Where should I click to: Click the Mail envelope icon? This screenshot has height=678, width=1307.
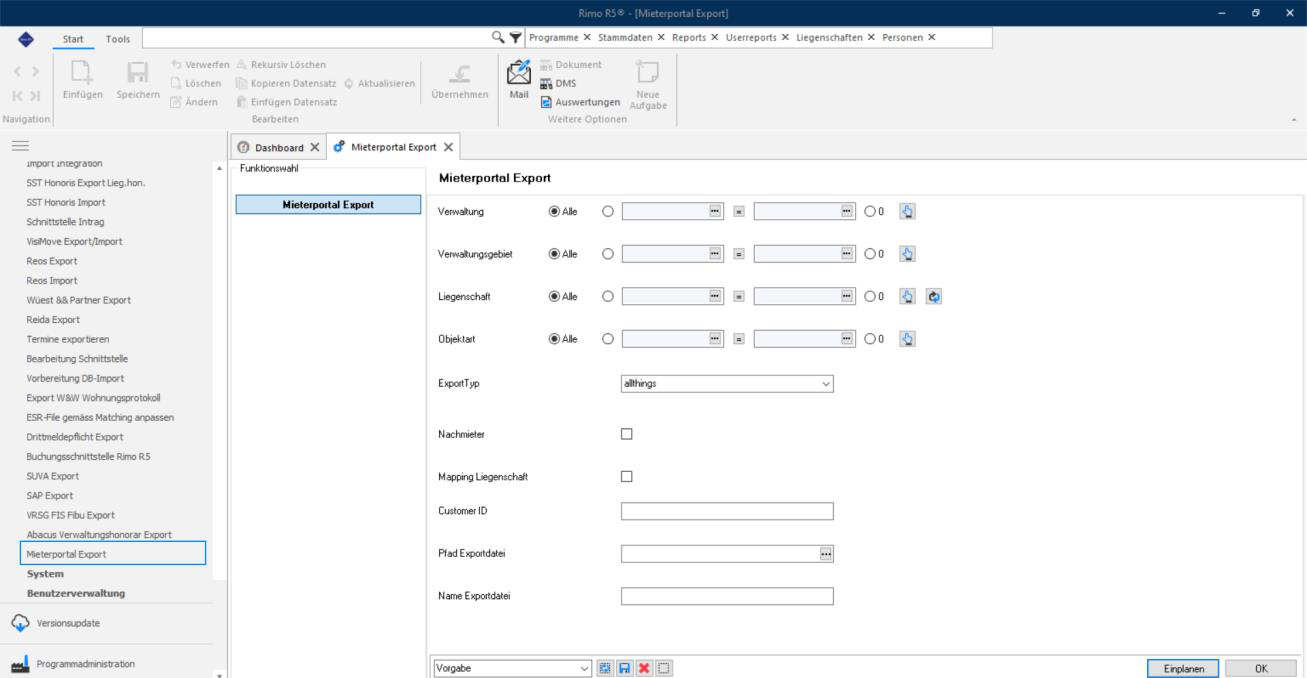[x=519, y=71]
